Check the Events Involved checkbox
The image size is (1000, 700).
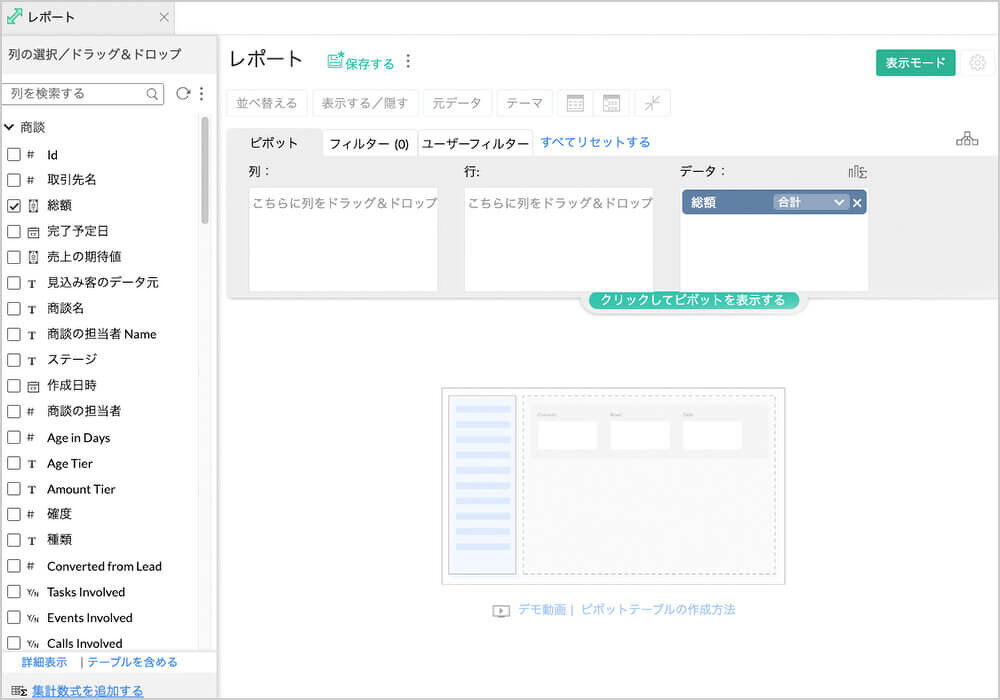(x=13, y=617)
